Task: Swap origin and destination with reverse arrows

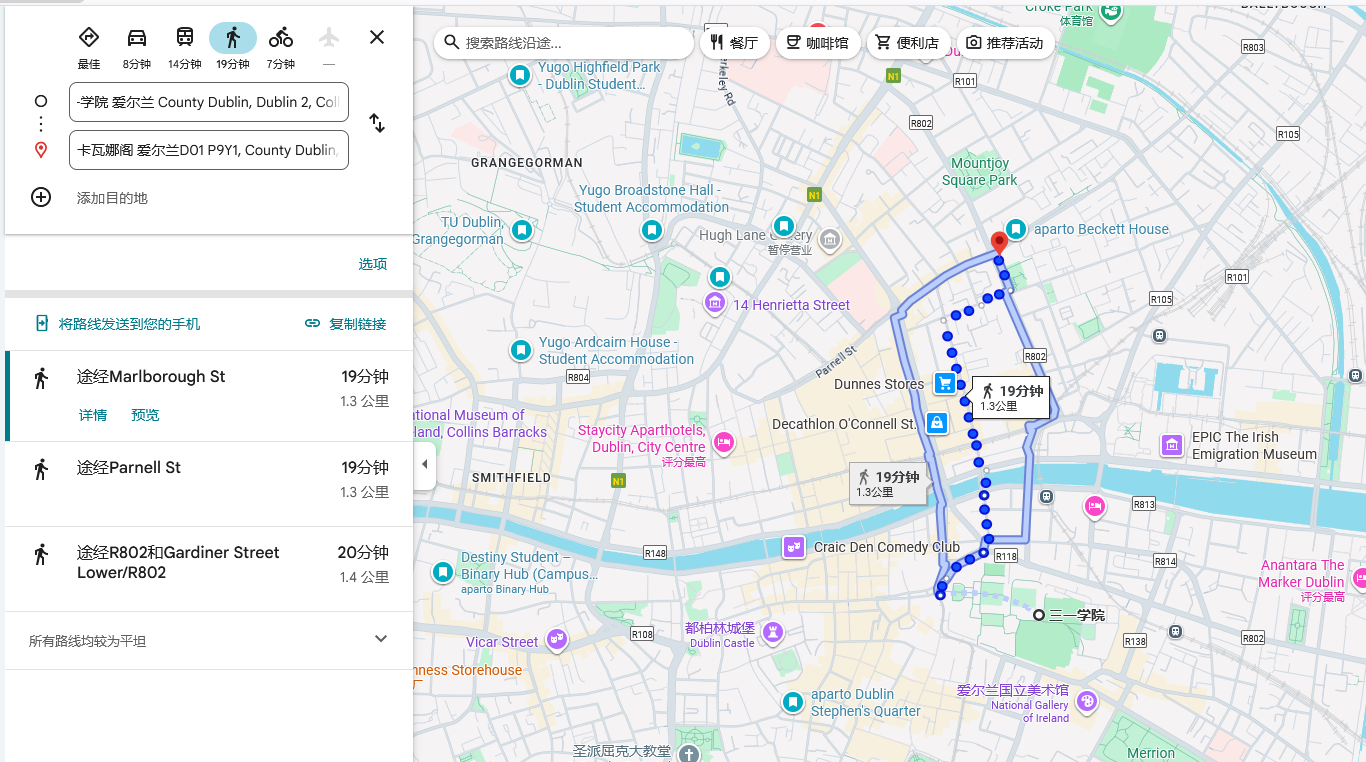Action: pos(377,123)
